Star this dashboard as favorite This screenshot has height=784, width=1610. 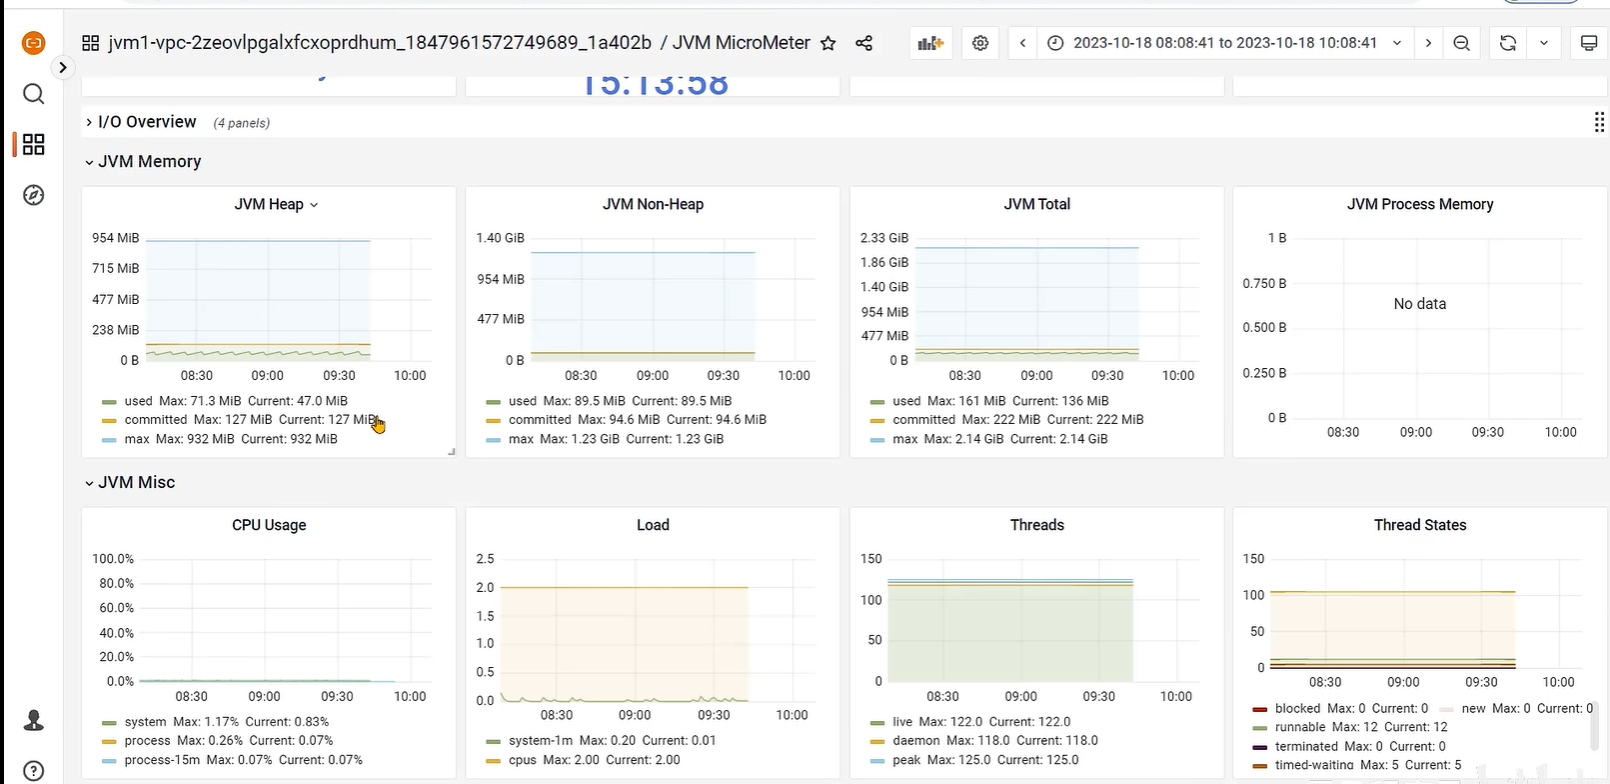(828, 43)
